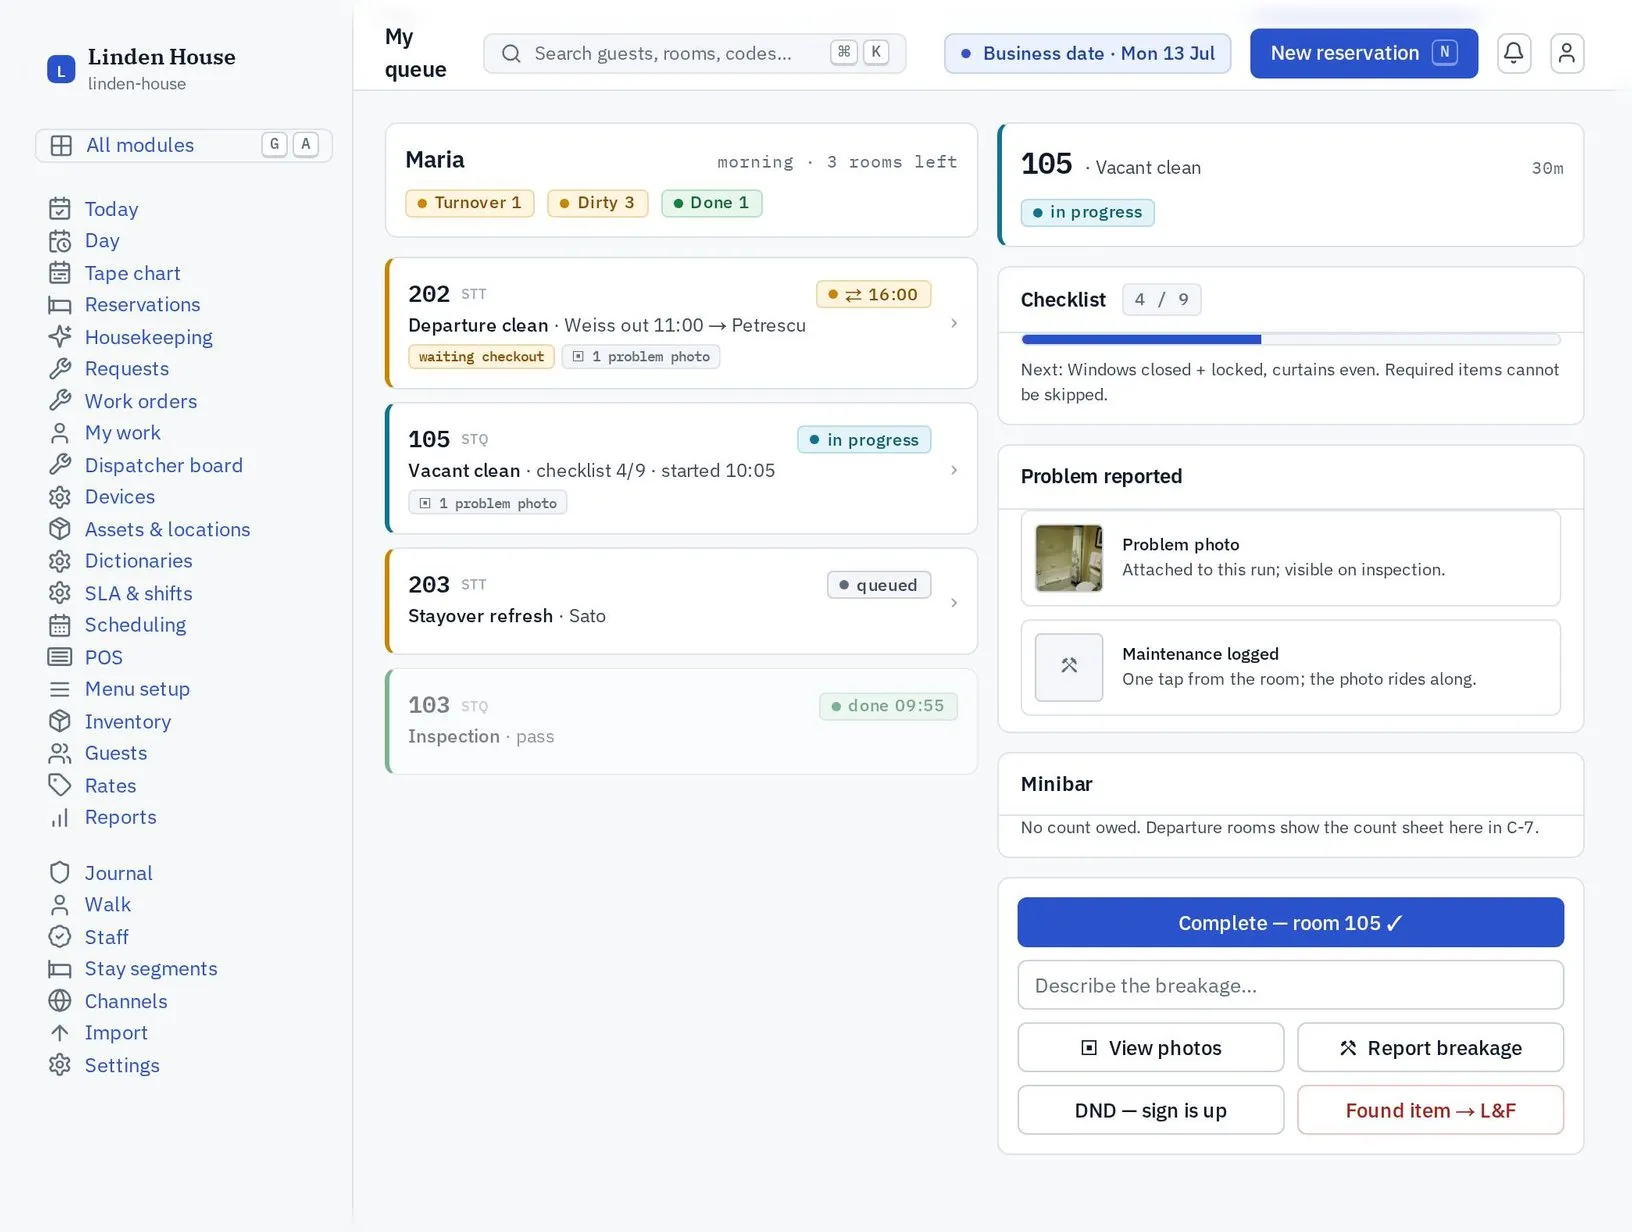Click the Rates tag icon
Screen dimensions: 1632x1232
click(60, 785)
